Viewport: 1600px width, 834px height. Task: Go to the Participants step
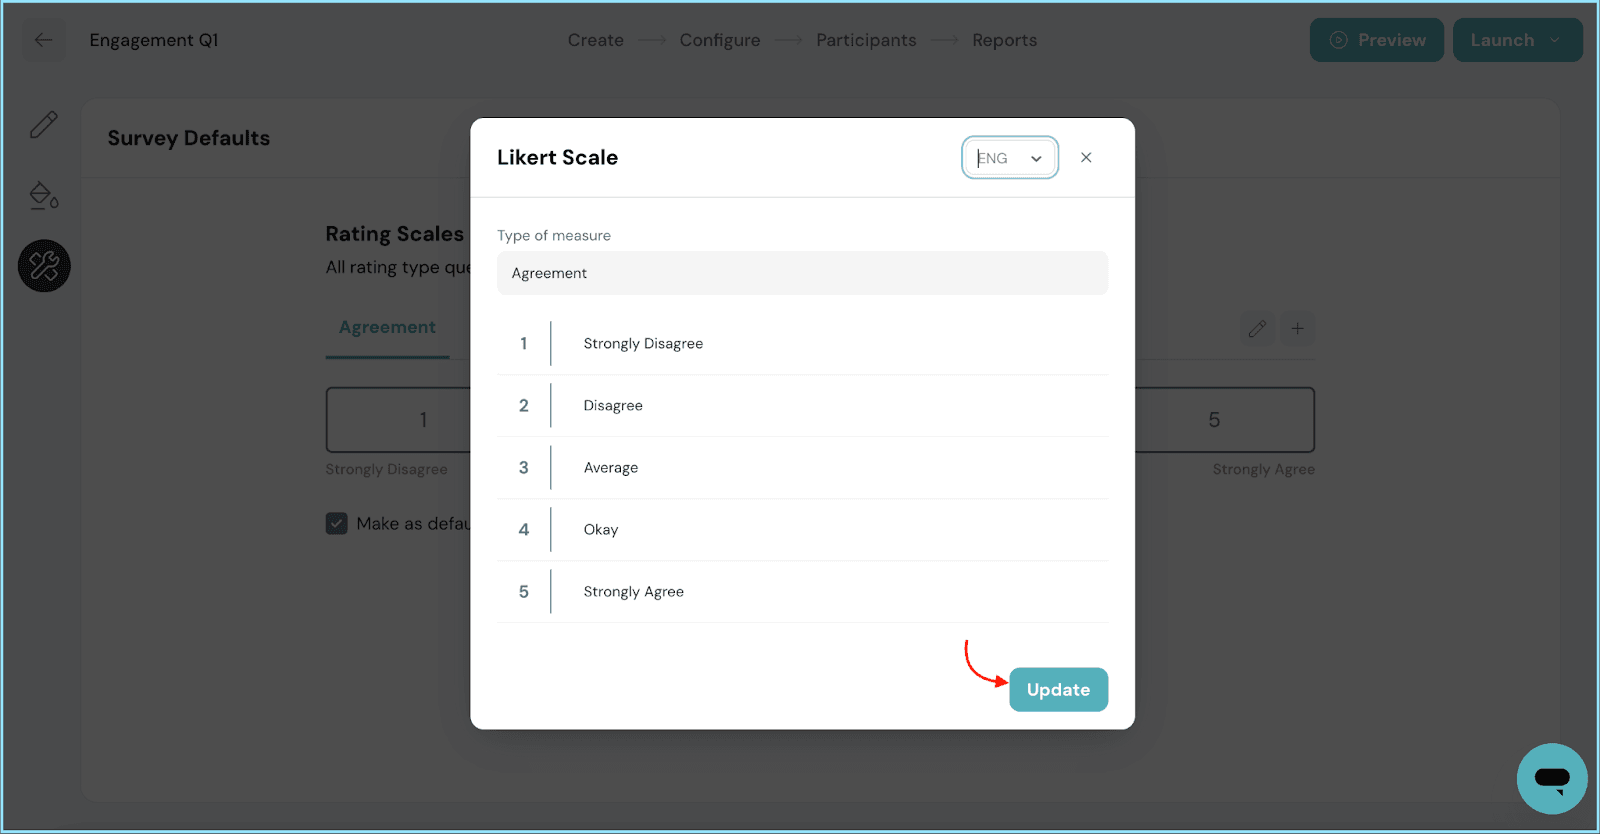click(865, 40)
